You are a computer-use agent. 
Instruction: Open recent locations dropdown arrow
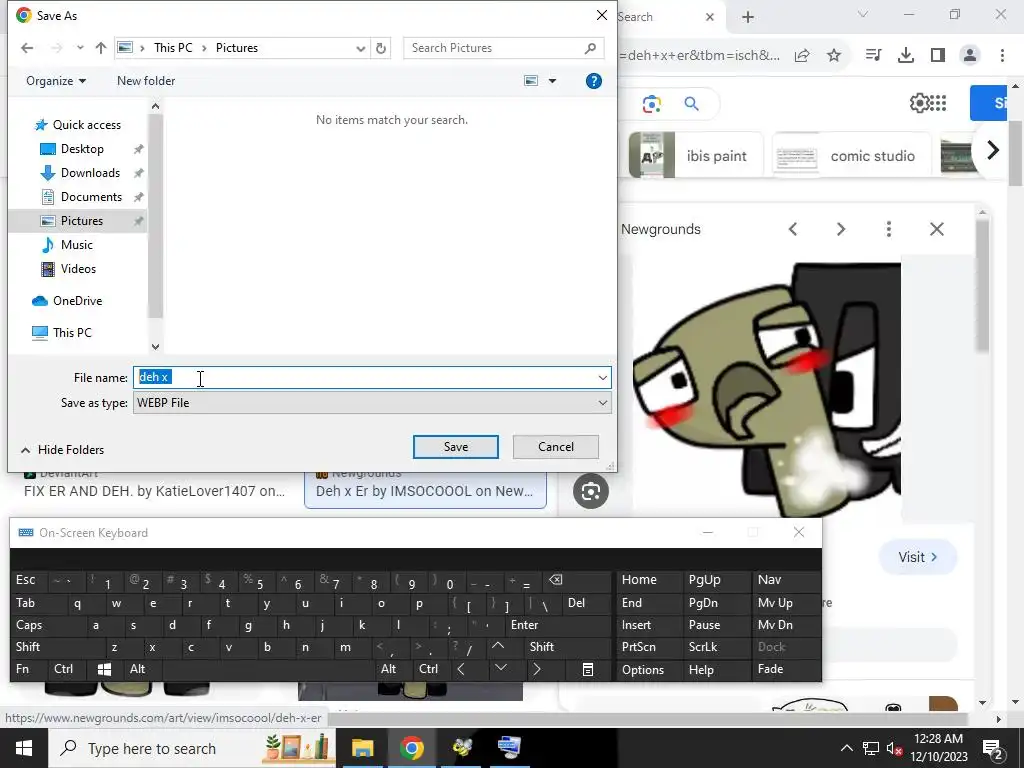pos(80,48)
